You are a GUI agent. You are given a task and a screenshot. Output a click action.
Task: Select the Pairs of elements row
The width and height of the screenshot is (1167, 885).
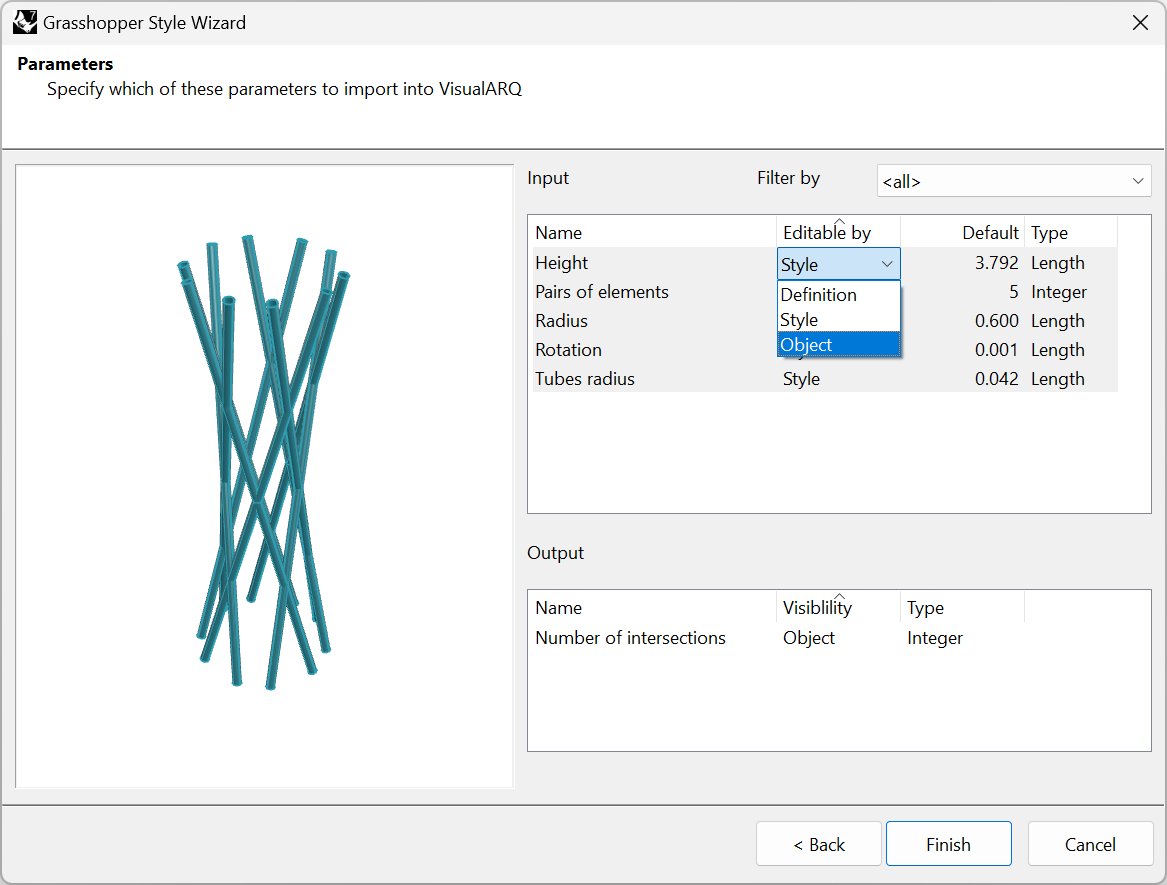point(825,292)
